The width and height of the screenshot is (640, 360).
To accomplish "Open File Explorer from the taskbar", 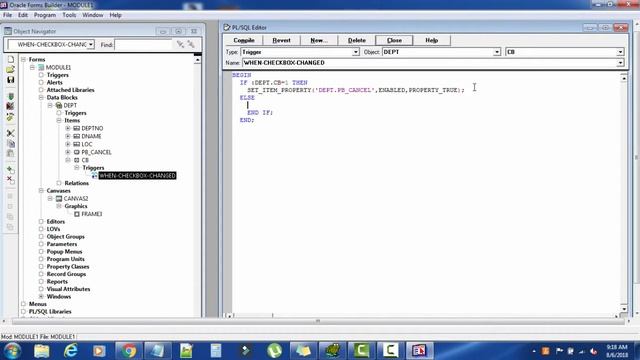I will click(42, 351).
